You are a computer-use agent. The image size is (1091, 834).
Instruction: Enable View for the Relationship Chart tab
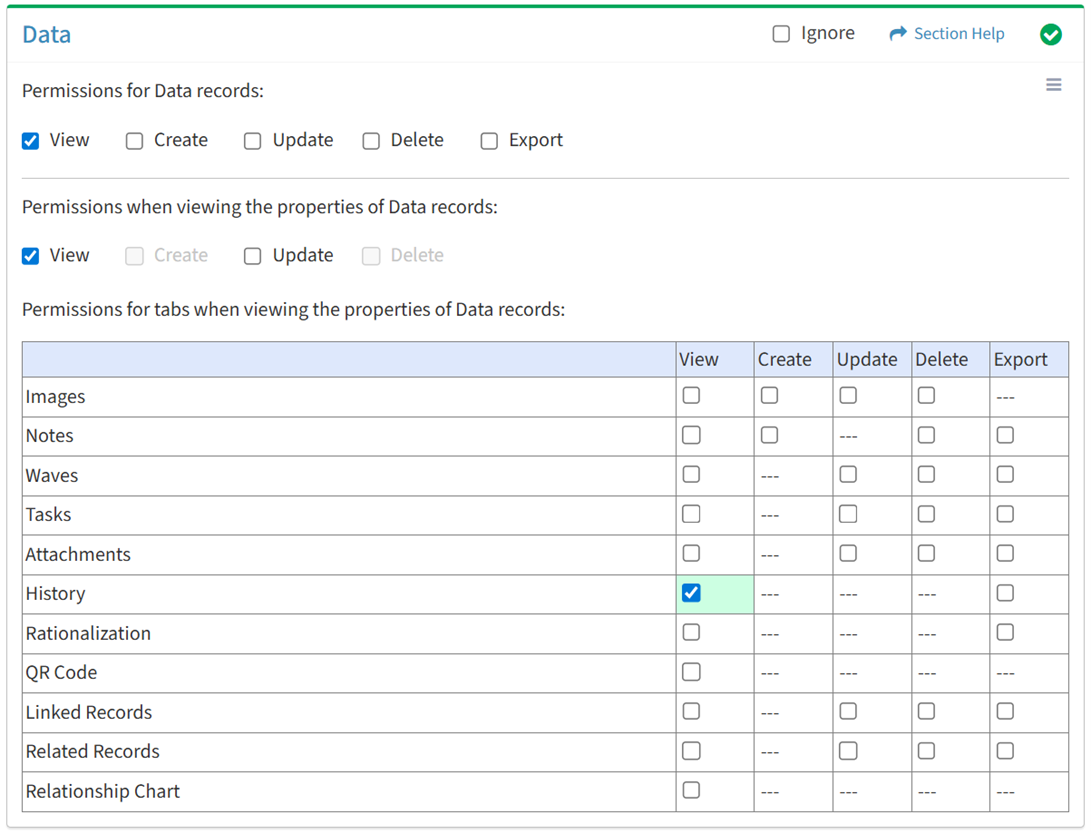691,790
